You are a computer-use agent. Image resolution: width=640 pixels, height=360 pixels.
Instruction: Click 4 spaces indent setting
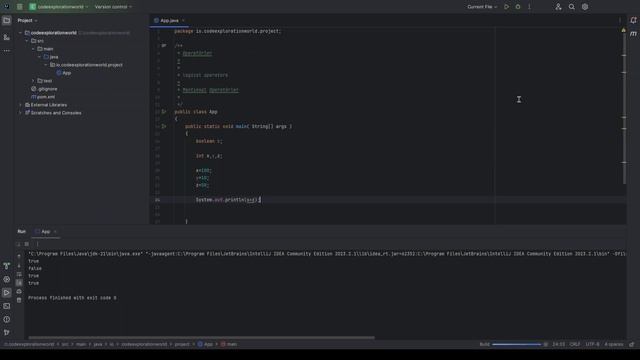pos(614,344)
